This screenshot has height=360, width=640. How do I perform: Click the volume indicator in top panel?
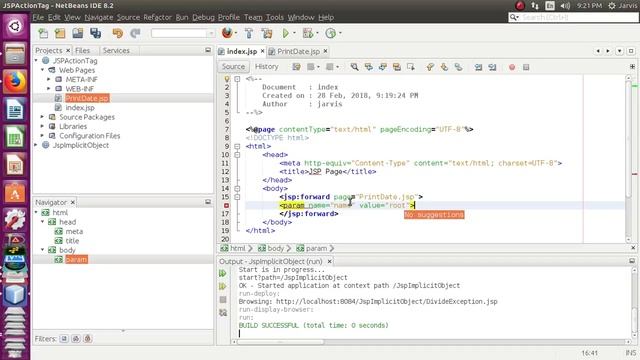[x=565, y=6]
